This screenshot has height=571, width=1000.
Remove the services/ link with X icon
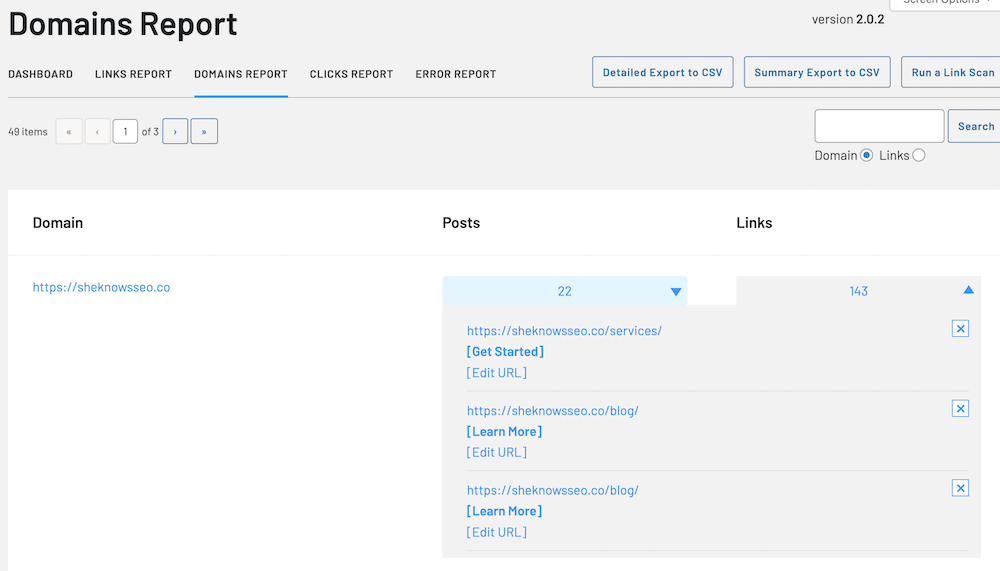click(x=960, y=329)
